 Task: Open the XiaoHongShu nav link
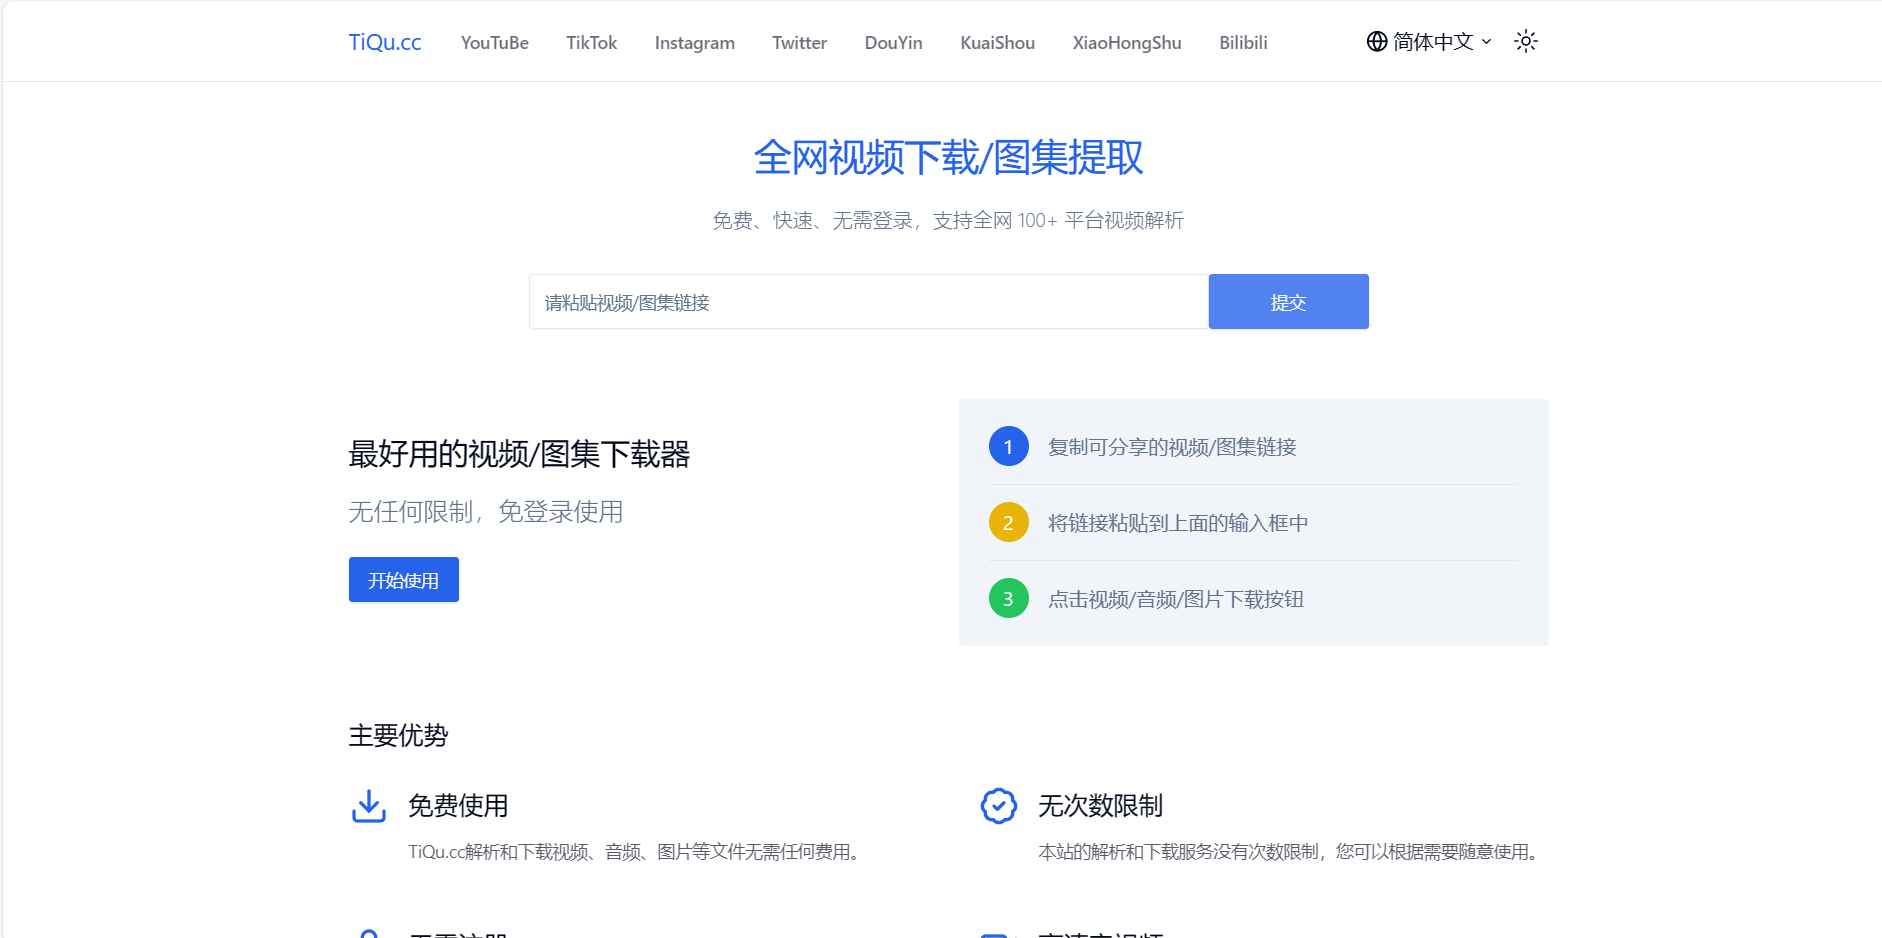(x=1126, y=43)
